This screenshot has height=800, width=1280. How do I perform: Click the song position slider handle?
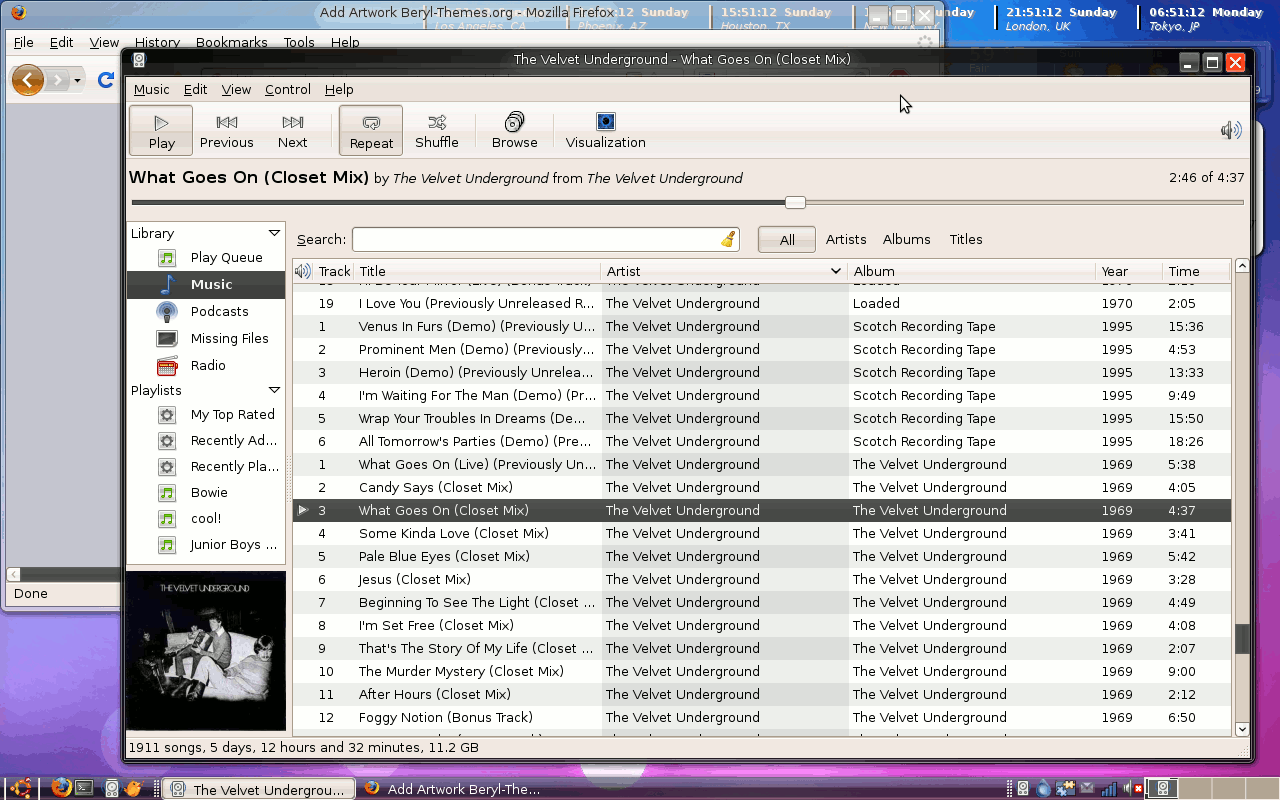[x=795, y=202]
